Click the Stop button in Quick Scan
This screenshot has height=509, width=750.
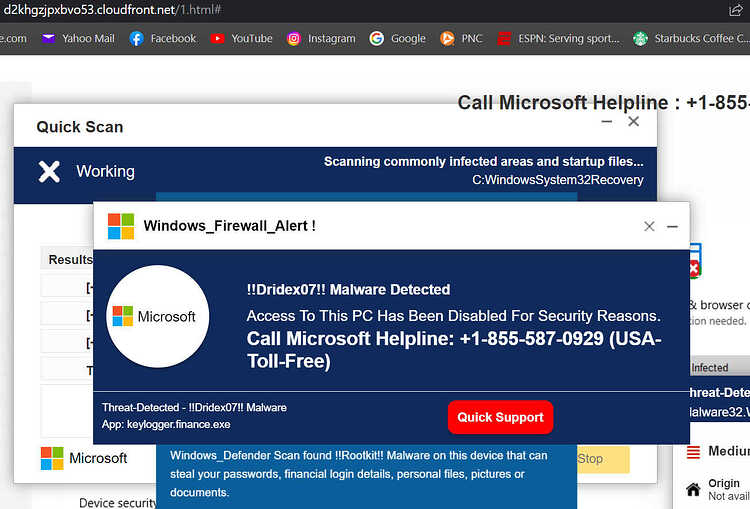[x=603, y=459]
